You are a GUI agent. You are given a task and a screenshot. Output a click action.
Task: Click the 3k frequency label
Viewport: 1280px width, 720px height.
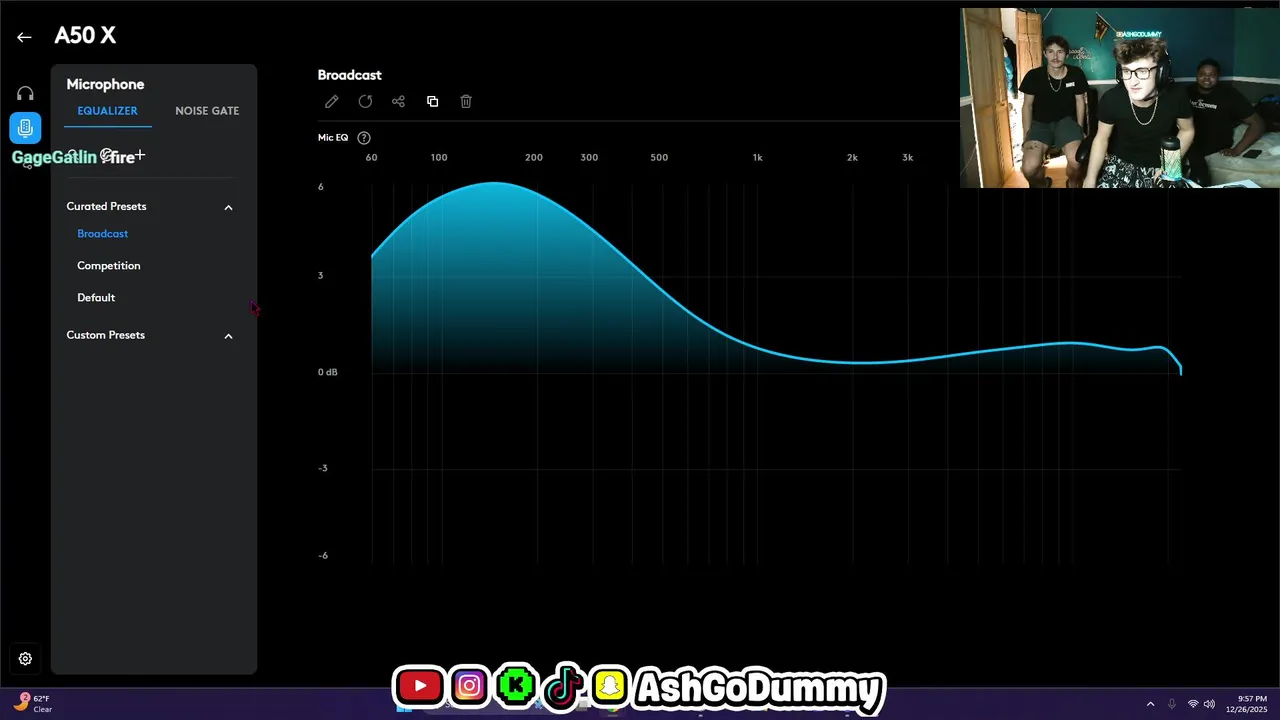[907, 158]
